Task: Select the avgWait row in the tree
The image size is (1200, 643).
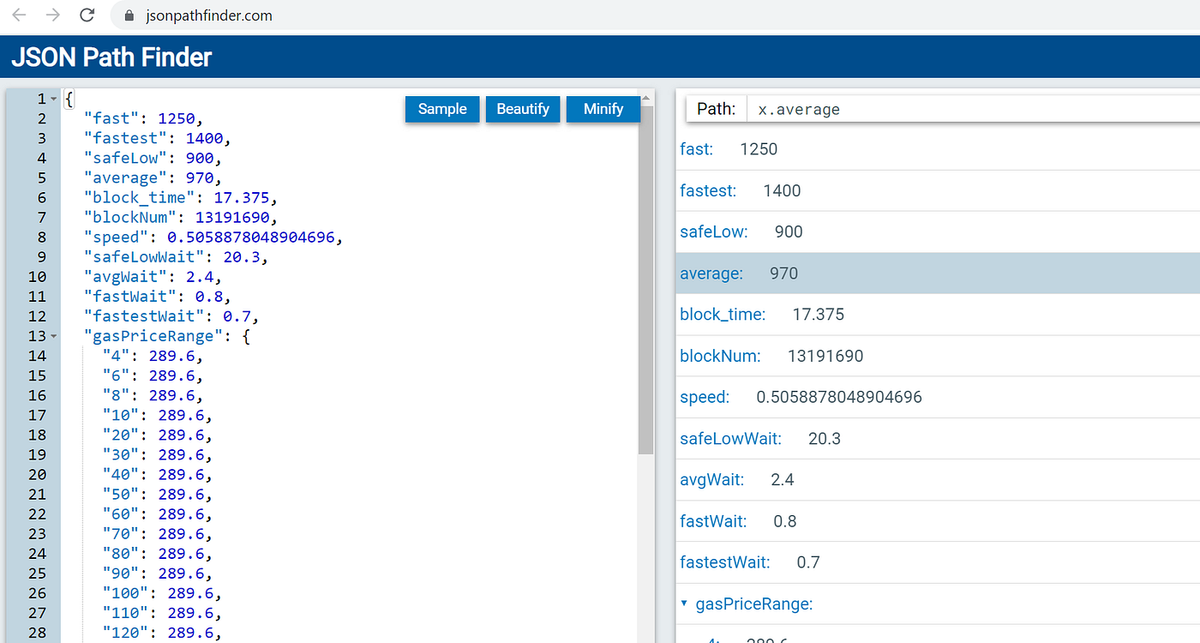Action: tap(939, 480)
